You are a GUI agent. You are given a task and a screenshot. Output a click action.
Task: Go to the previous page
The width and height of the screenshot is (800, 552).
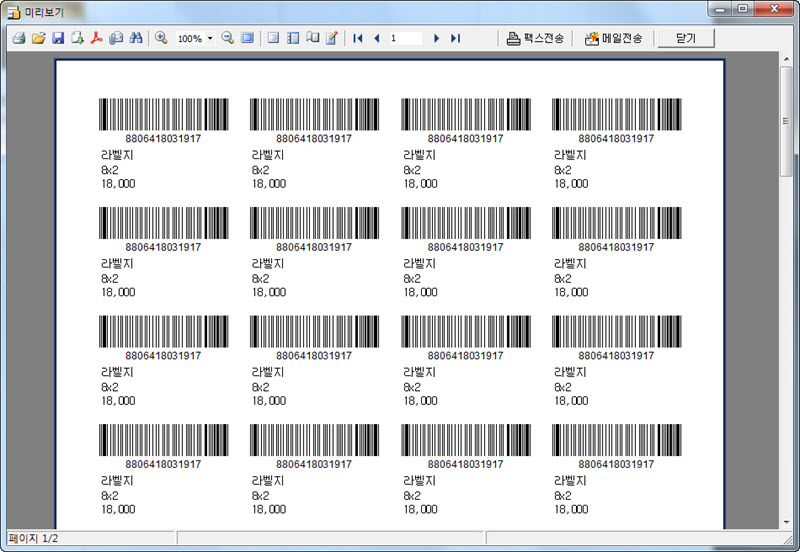click(x=377, y=38)
